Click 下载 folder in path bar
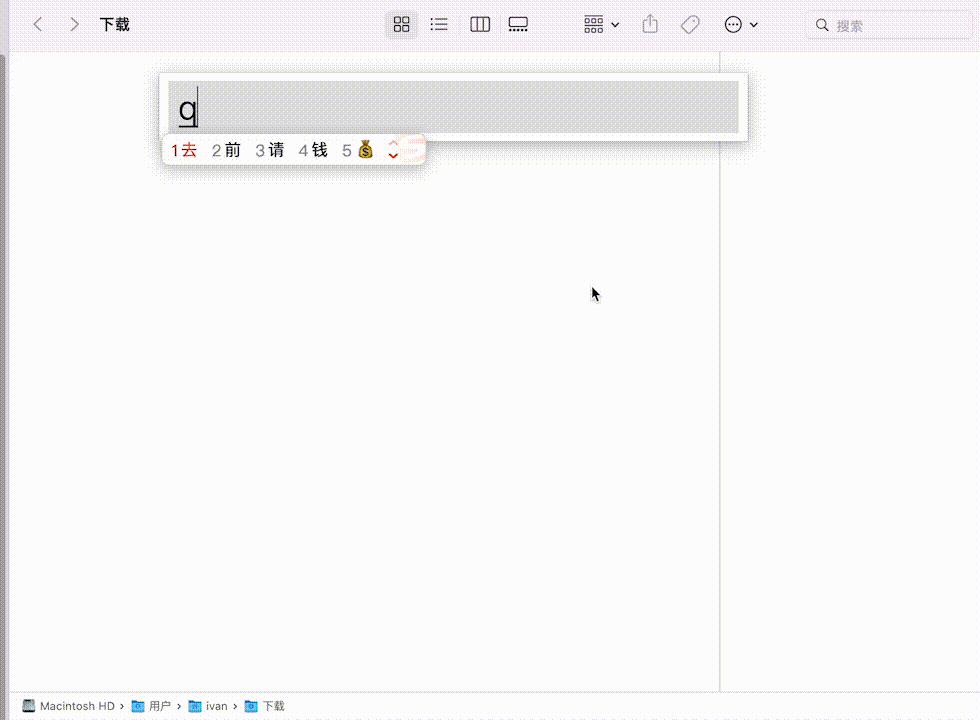This screenshot has height=720, width=980. (264, 706)
